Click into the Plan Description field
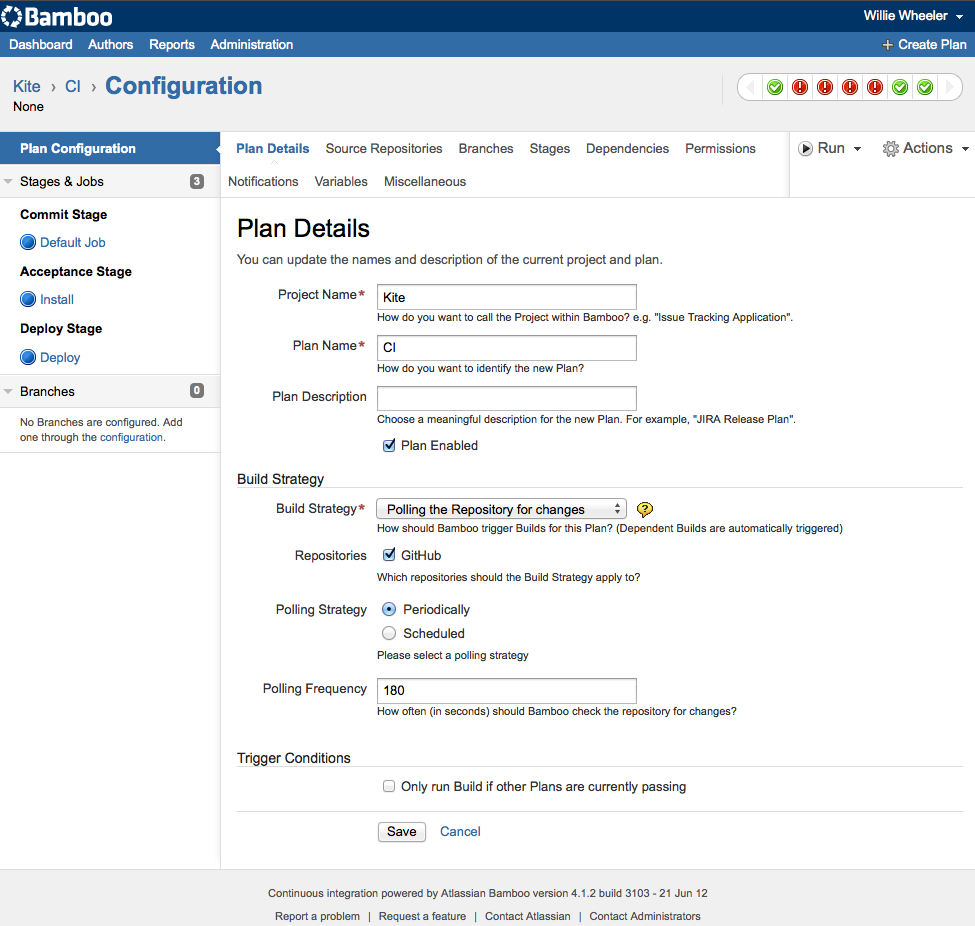Image resolution: width=975 pixels, height=926 pixels. (507, 398)
